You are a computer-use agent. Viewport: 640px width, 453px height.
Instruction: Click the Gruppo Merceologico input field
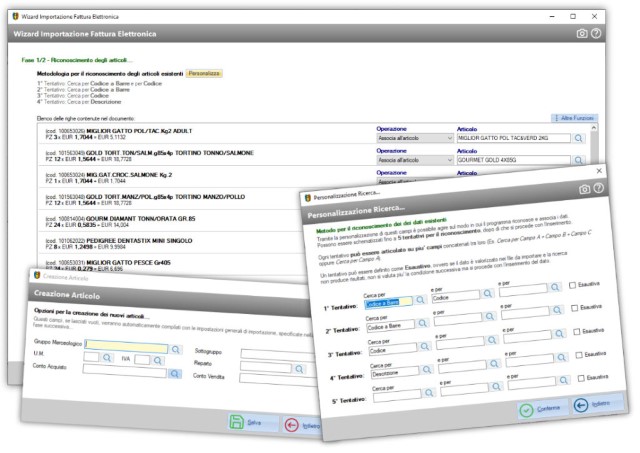(125, 343)
